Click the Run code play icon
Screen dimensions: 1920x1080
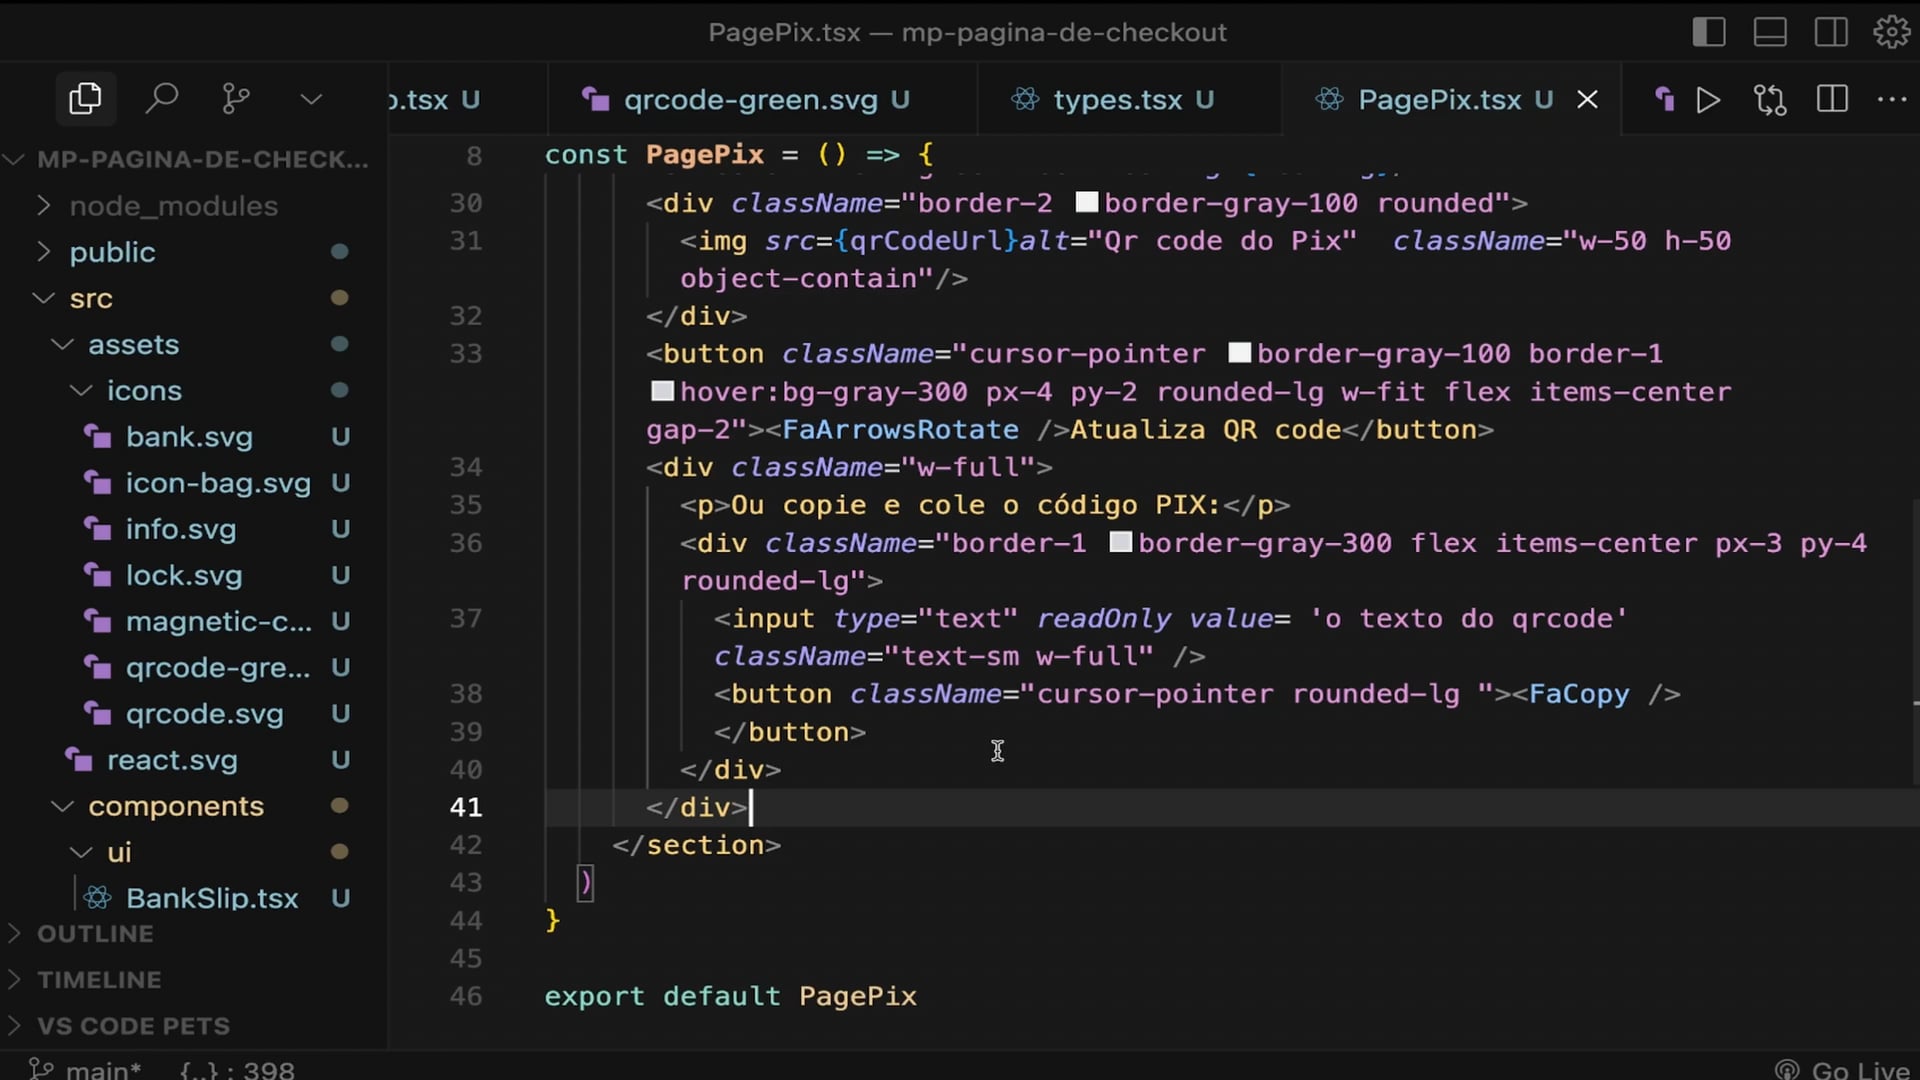click(1708, 100)
